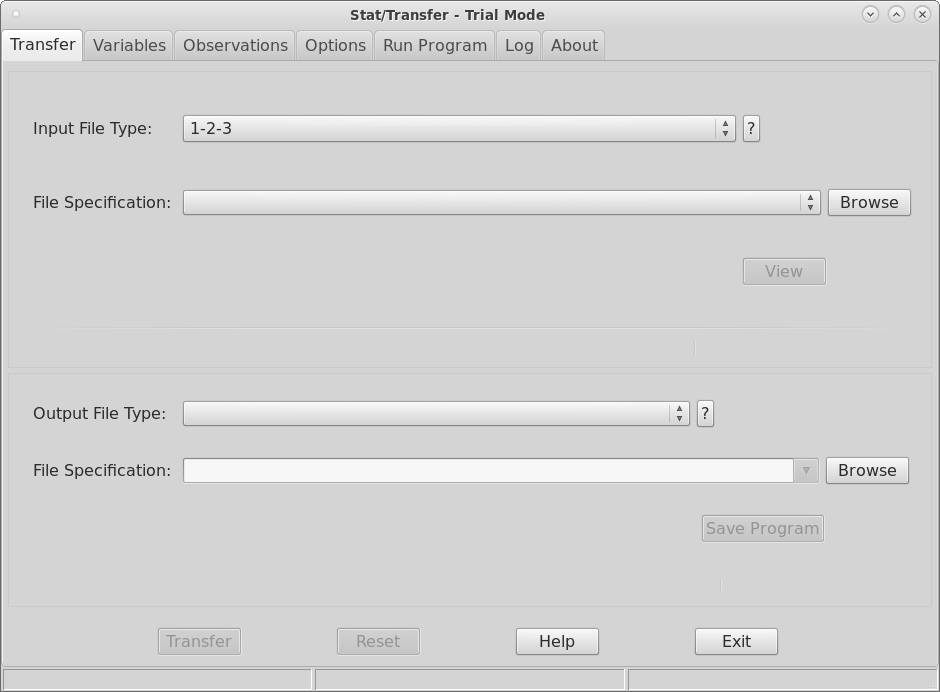Expand the output File Specification dropdown arrow
Screen dimensions: 940x692
point(806,470)
